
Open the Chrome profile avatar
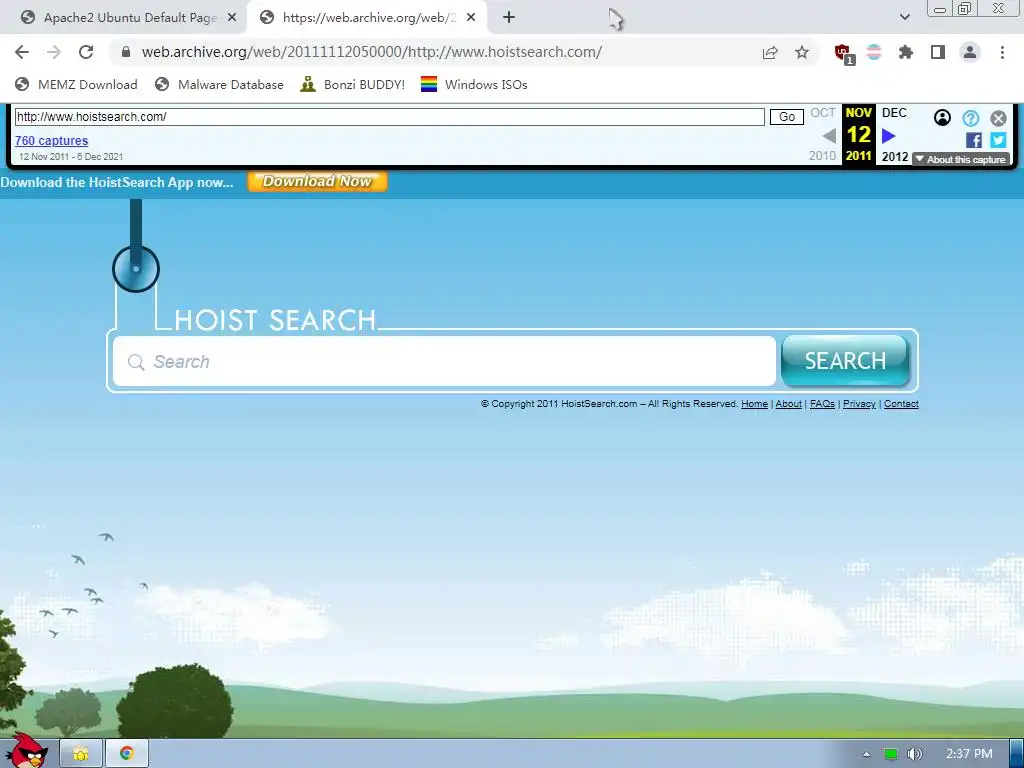pos(970,52)
